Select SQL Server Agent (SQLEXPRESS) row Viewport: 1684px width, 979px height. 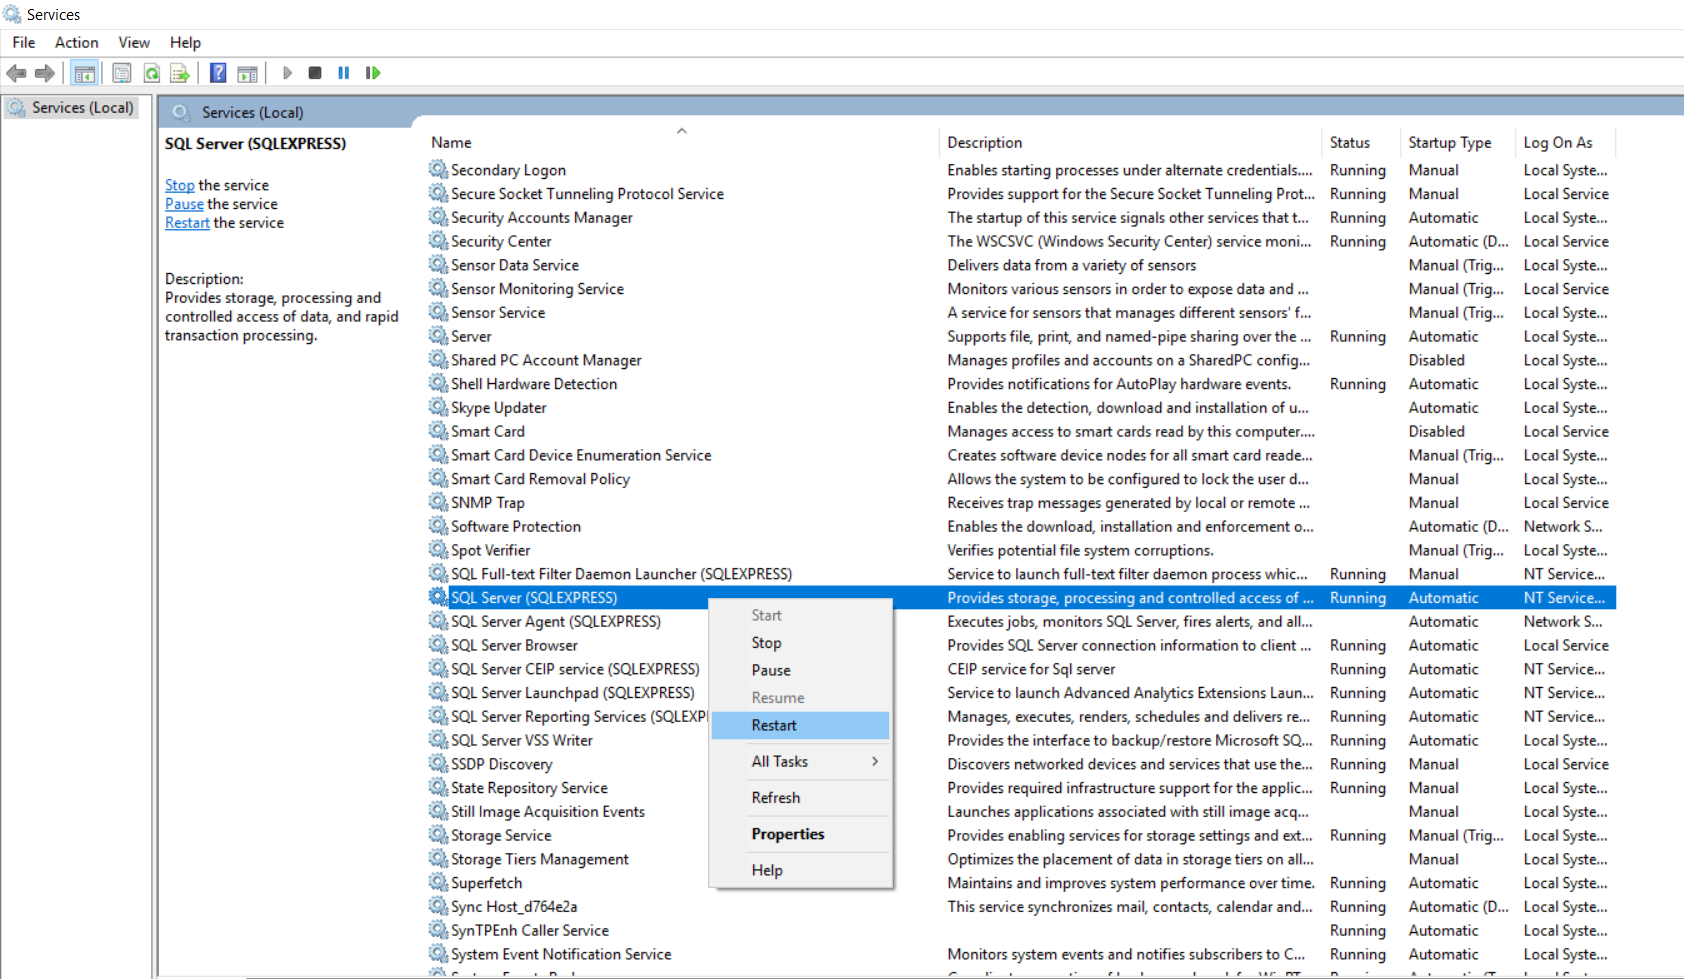coord(1021,621)
